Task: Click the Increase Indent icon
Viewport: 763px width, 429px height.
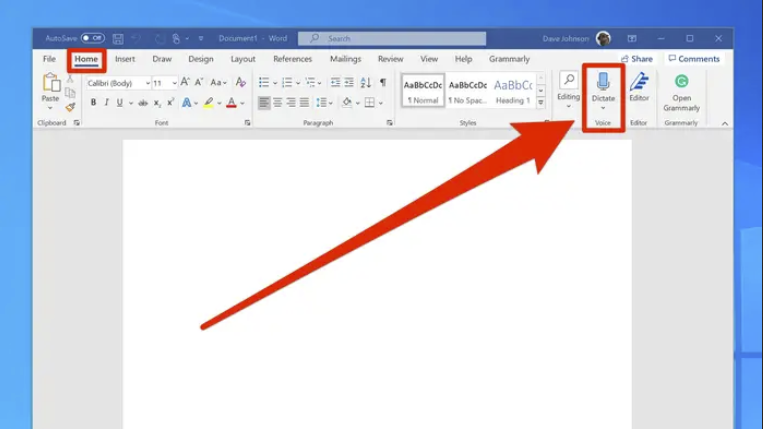Action: pyautogui.click(x=349, y=82)
